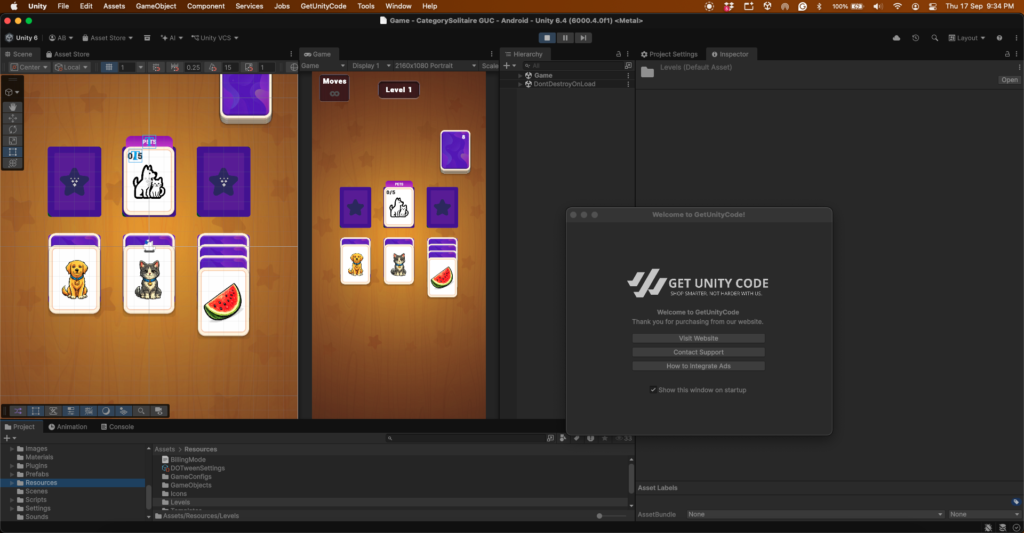Open the undo history clock icon

pos(916,38)
